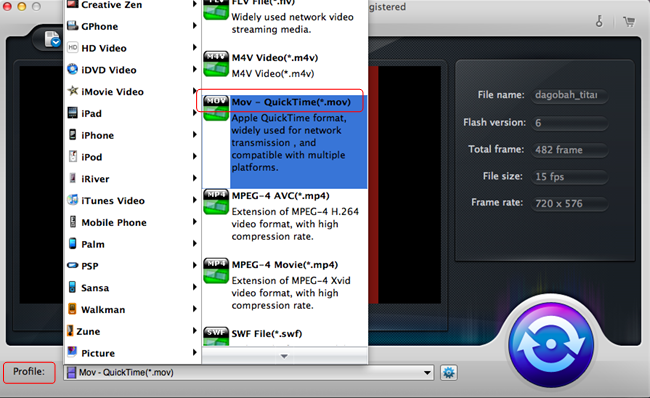The height and width of the screenshot is (398, 650).
Task: Click the MPEG-4 AVC format icon
Action: pos(216,201)
